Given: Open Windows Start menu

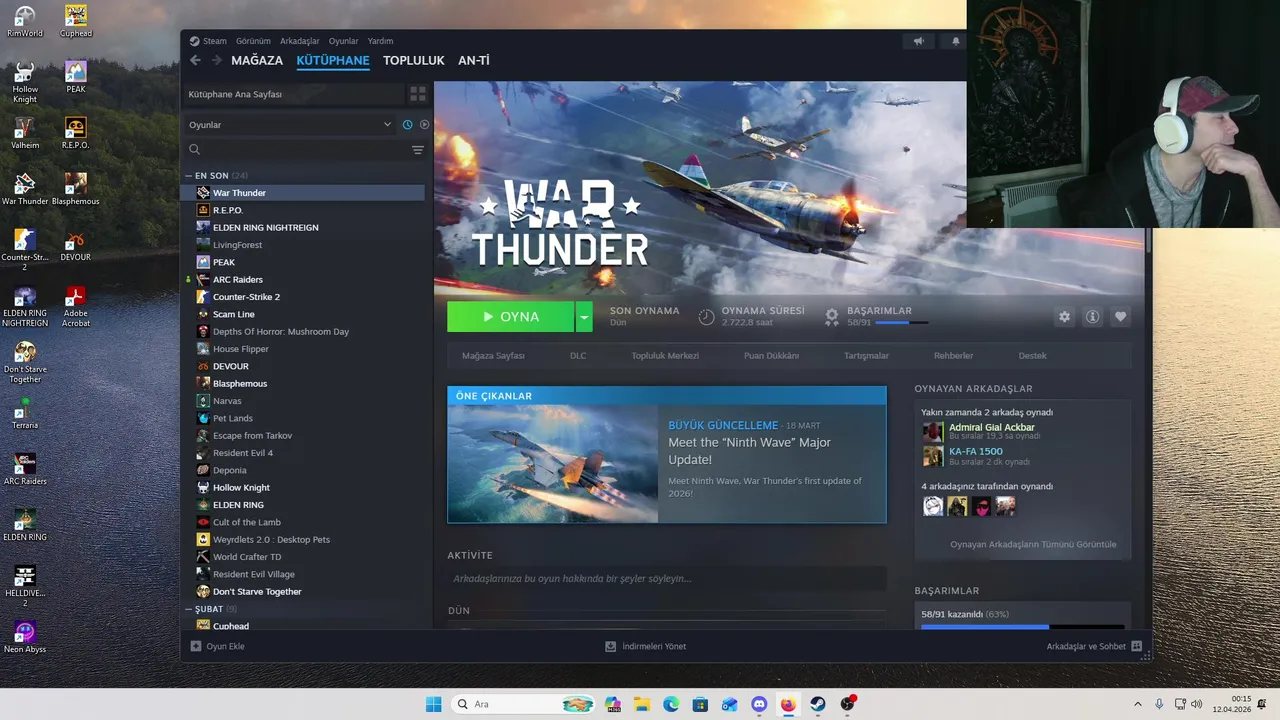Looking at the screenshot, I should (x=433, y=704).
